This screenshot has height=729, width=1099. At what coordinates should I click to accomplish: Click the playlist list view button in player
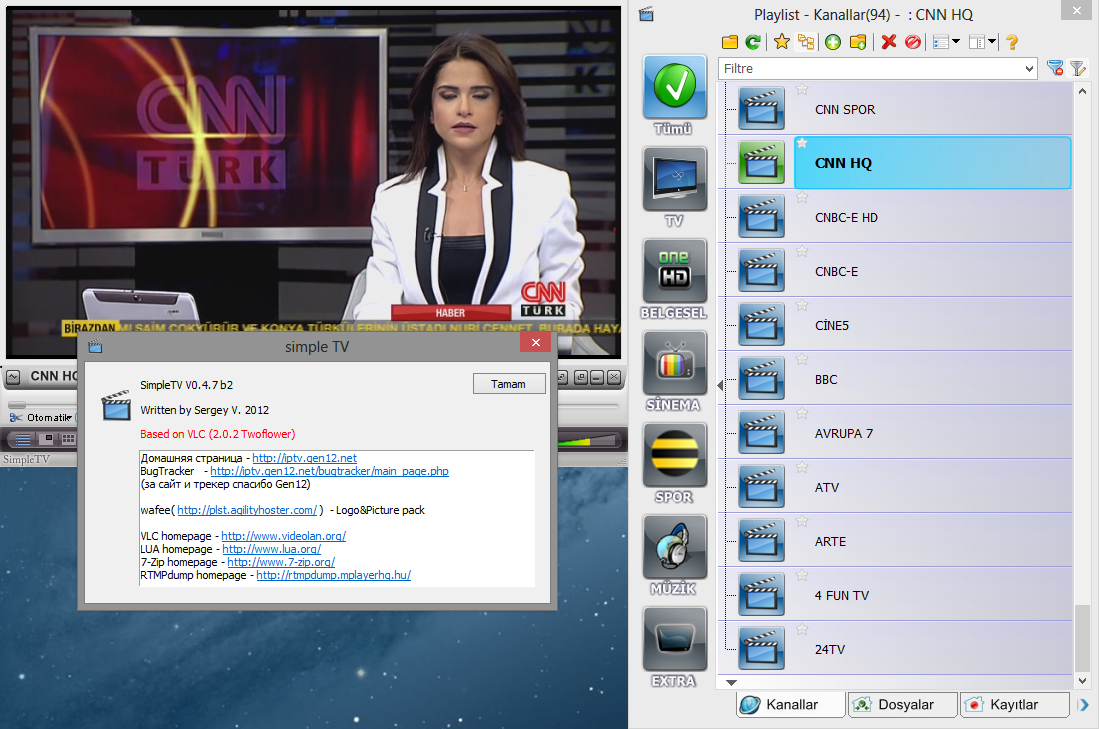(x=23, y=439)
